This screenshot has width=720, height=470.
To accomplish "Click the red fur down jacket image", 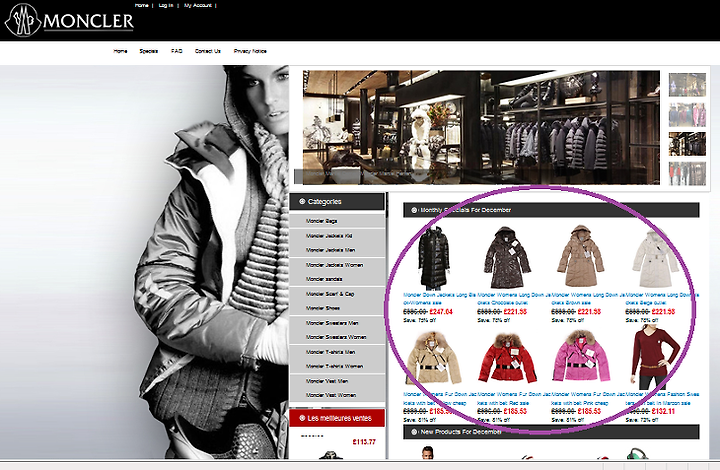I will (507, 358).
